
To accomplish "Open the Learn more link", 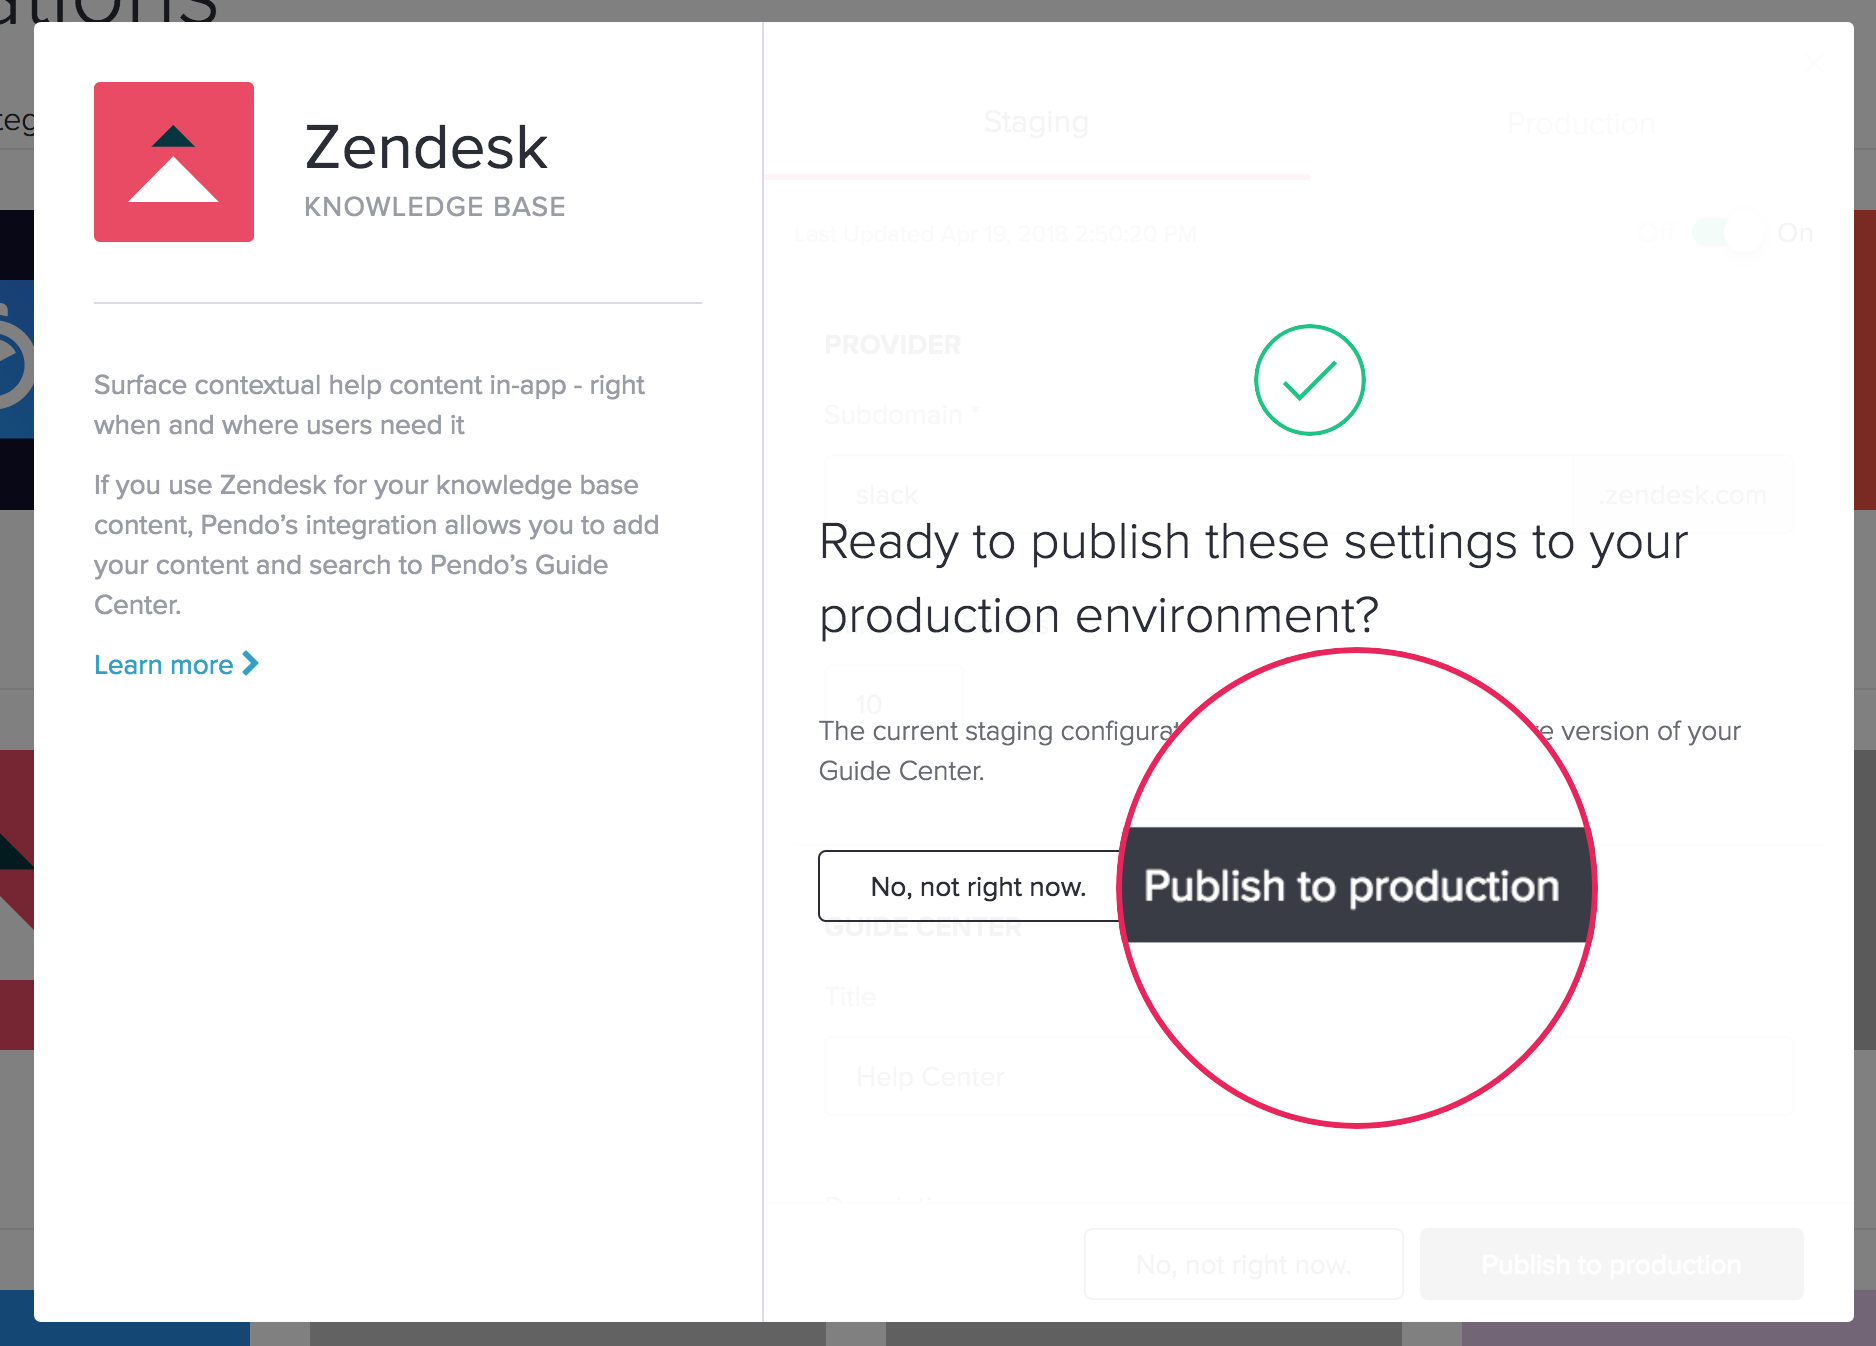I will coord(164,663).
